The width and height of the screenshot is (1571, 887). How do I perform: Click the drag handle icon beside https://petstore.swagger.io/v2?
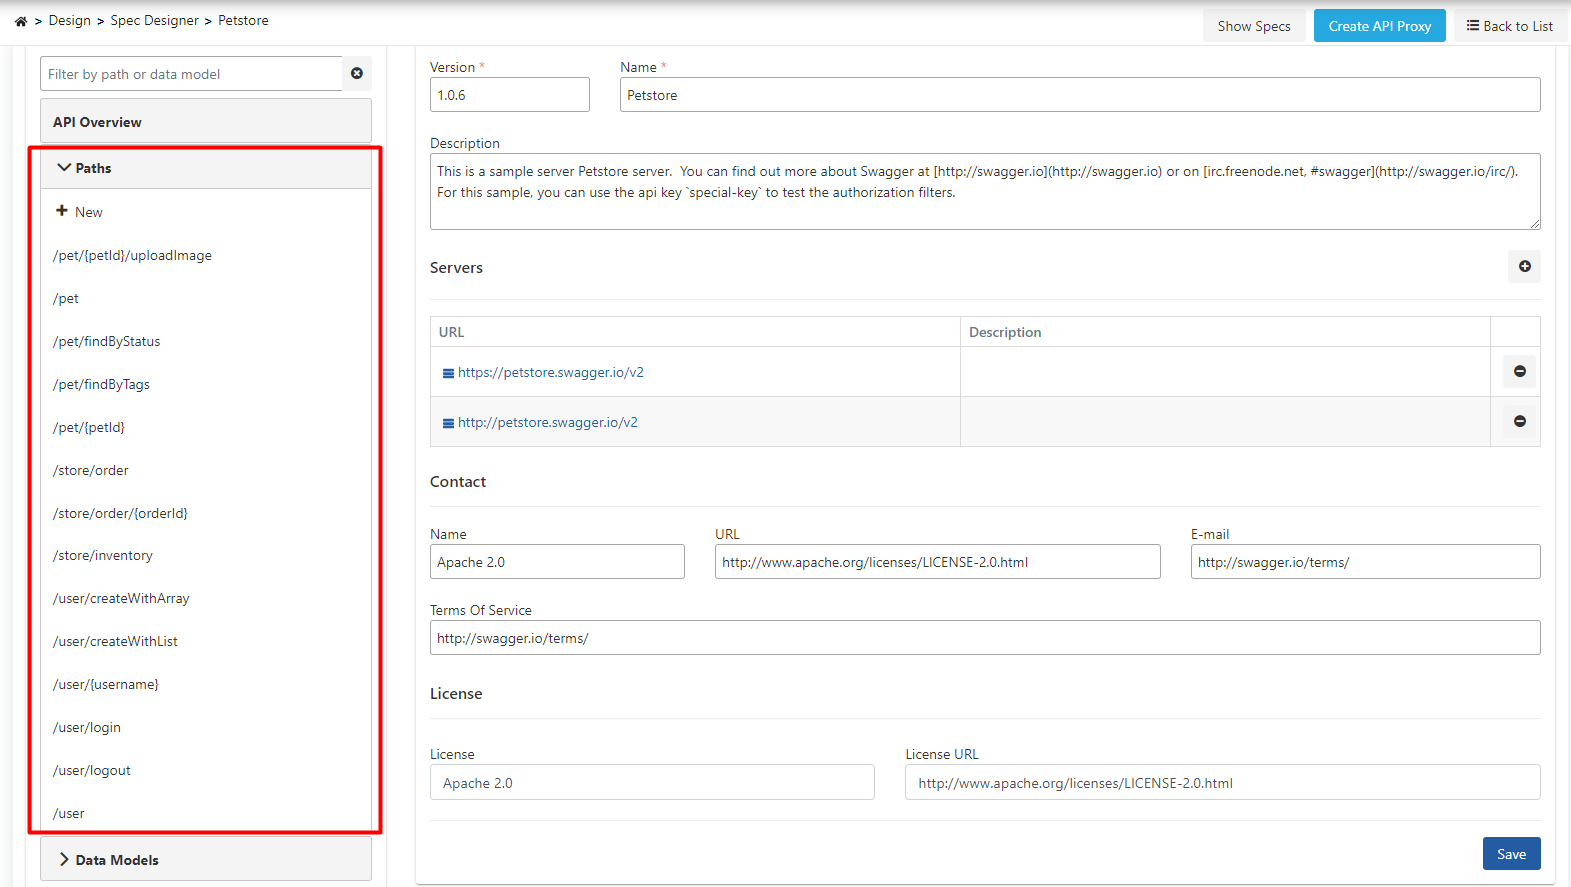click(448, 373)
